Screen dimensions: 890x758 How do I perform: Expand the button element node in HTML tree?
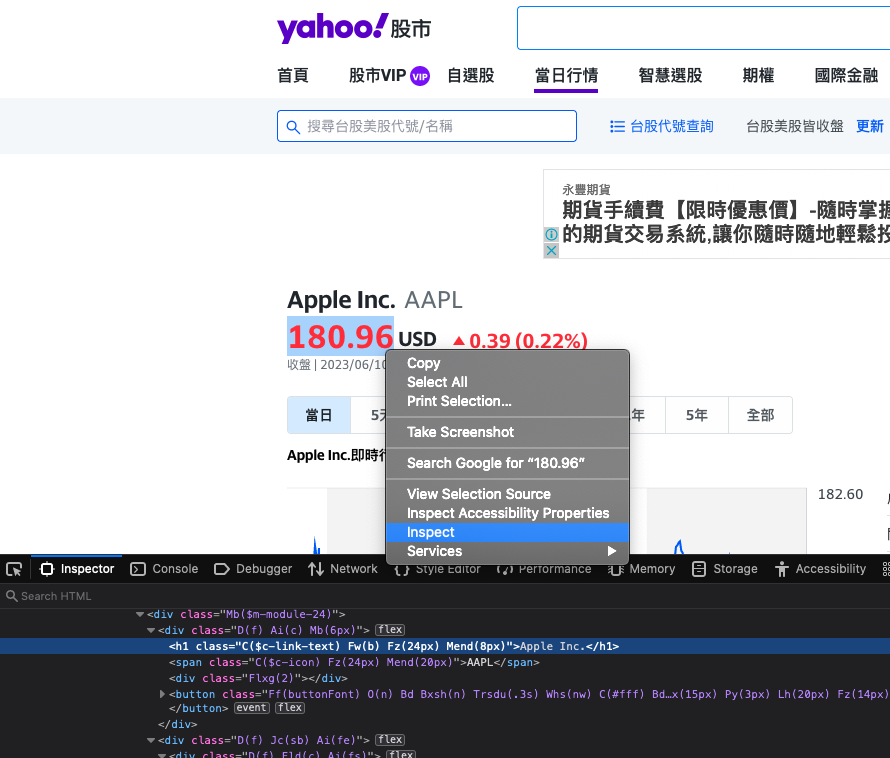(163, 694)
